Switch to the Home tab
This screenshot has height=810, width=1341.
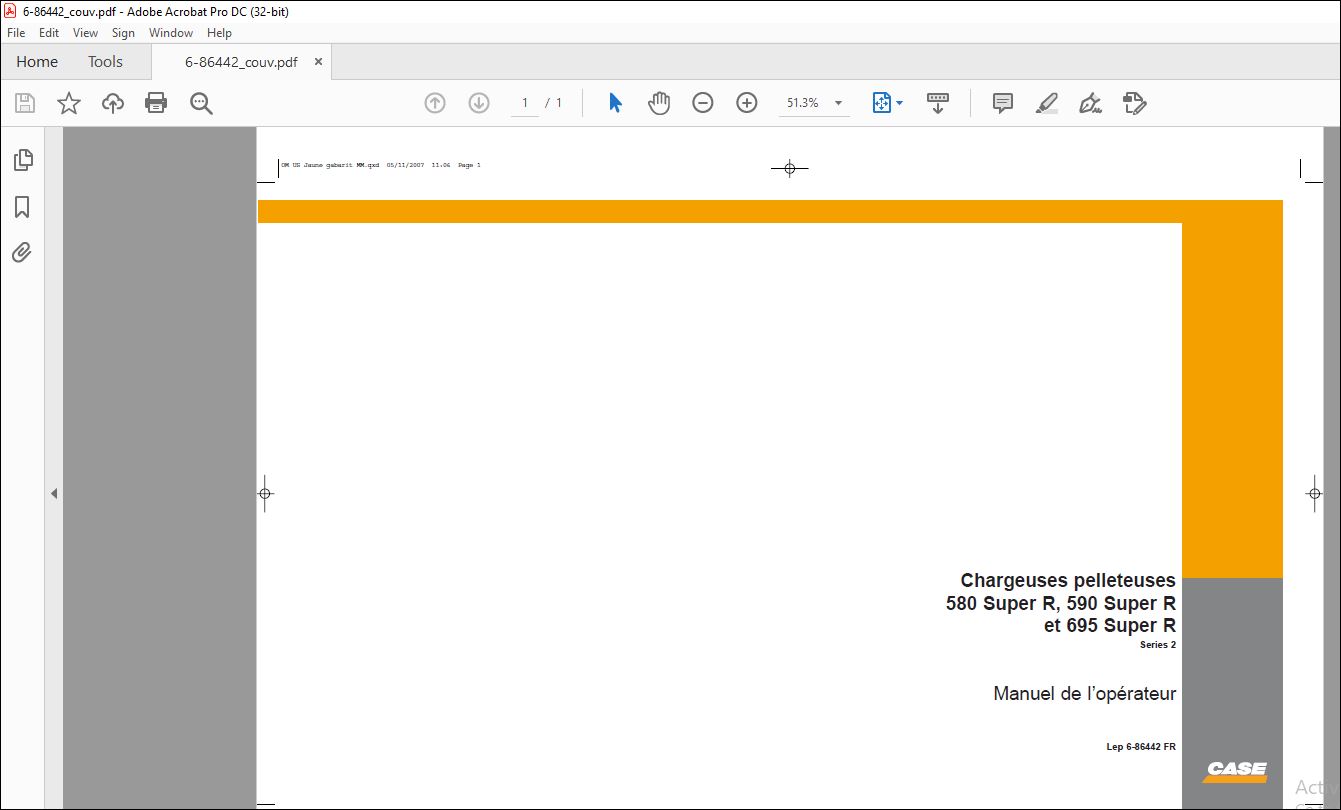click(37, 62)
